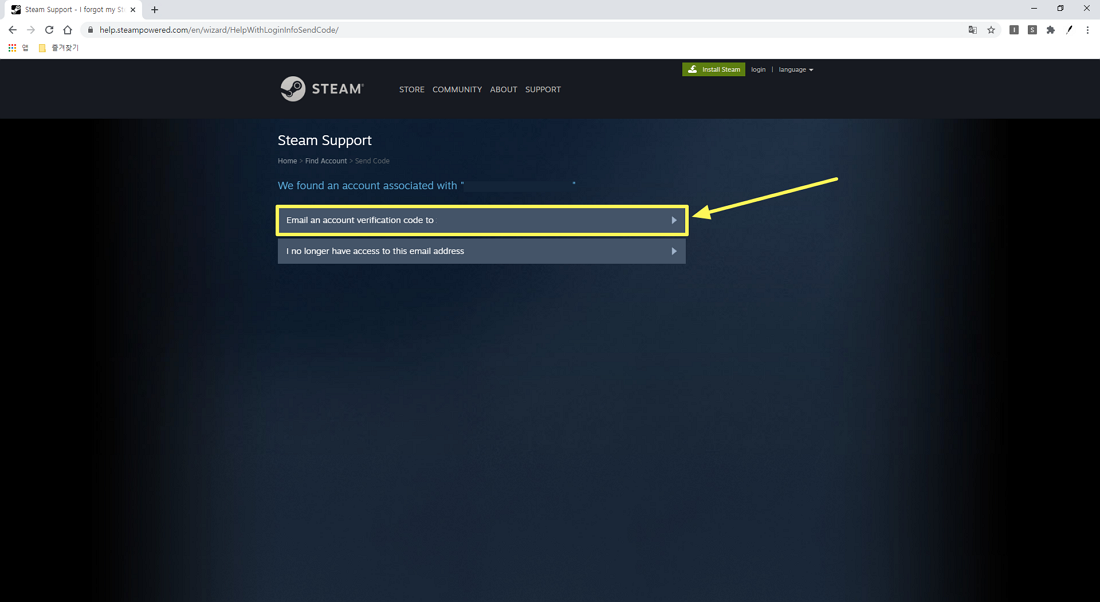1100x602 pixels.
Task: Open the ABOUT menu item
Action: [503, 90]
